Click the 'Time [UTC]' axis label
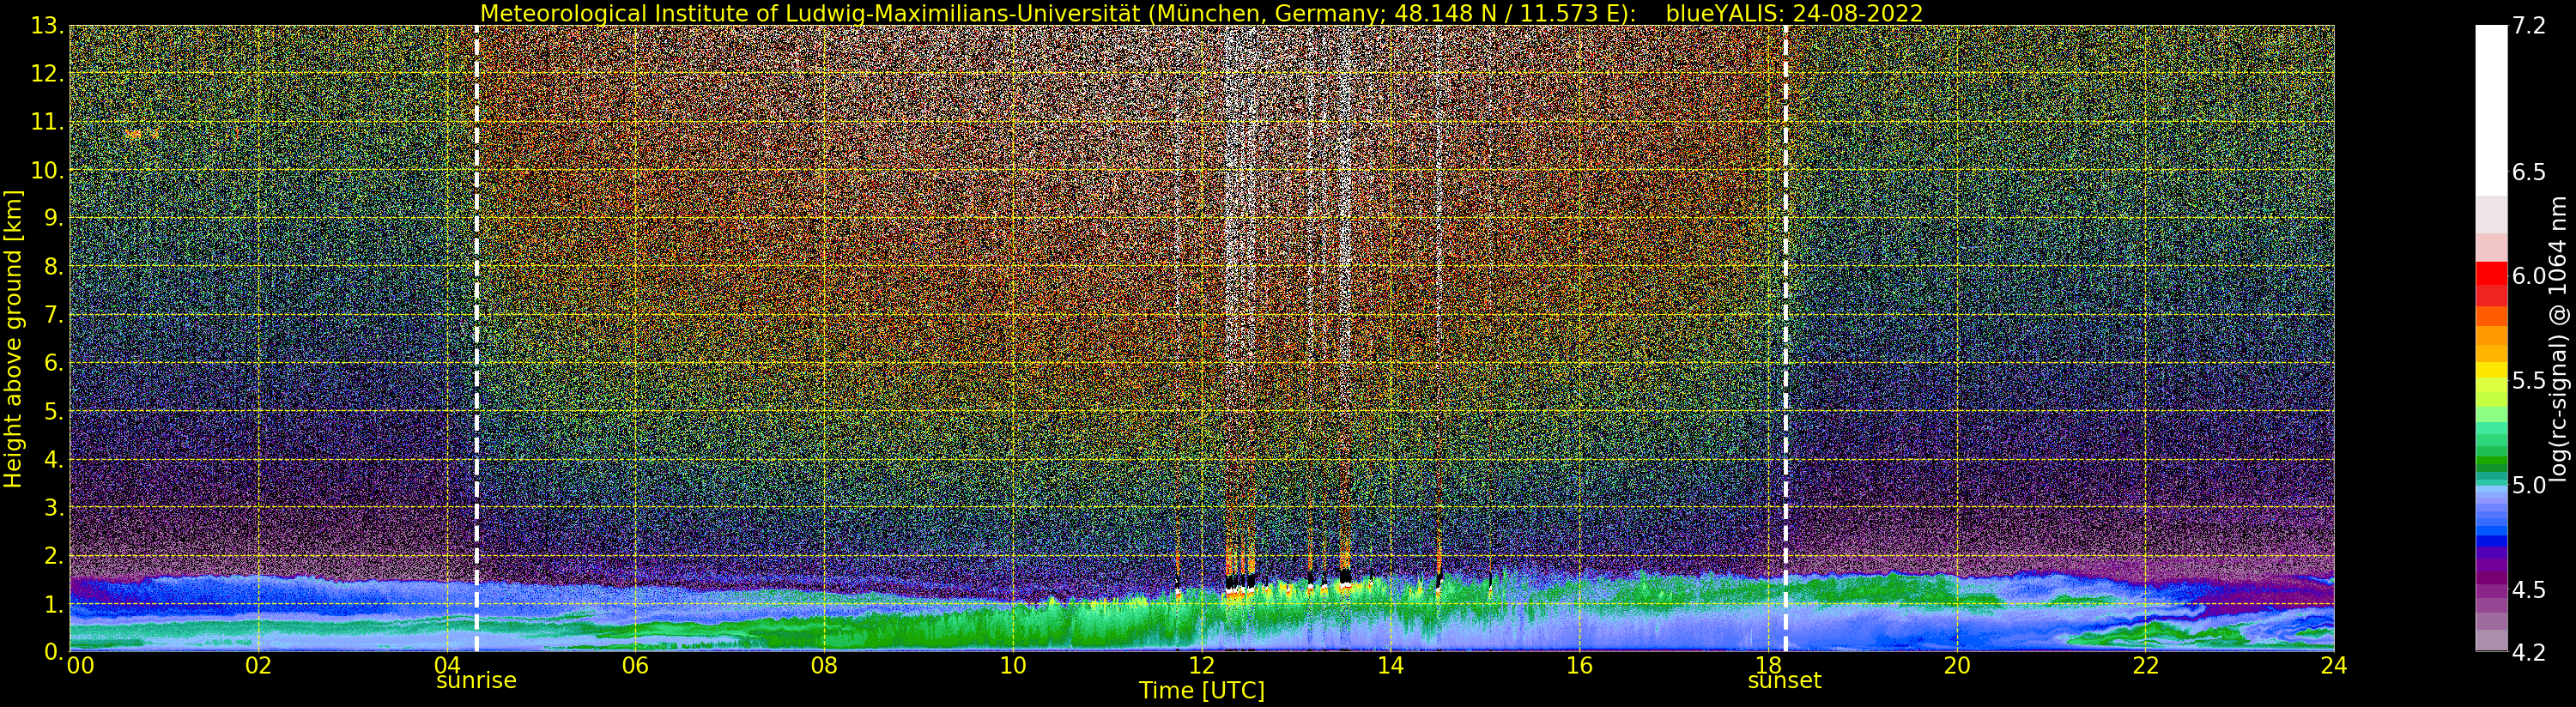 [1201, 691]
